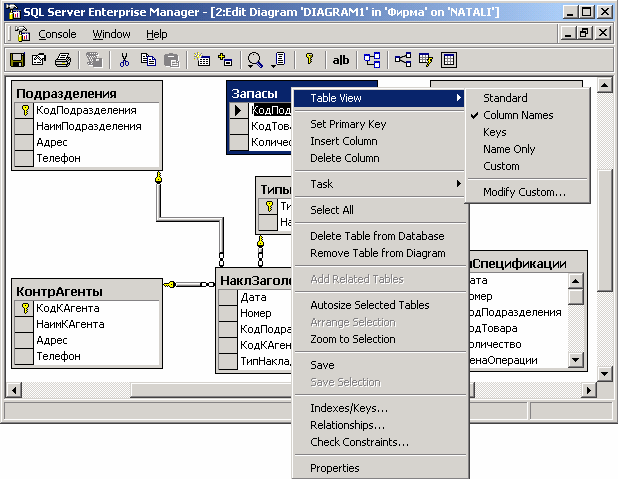Select the checked Column Names view

518,115
